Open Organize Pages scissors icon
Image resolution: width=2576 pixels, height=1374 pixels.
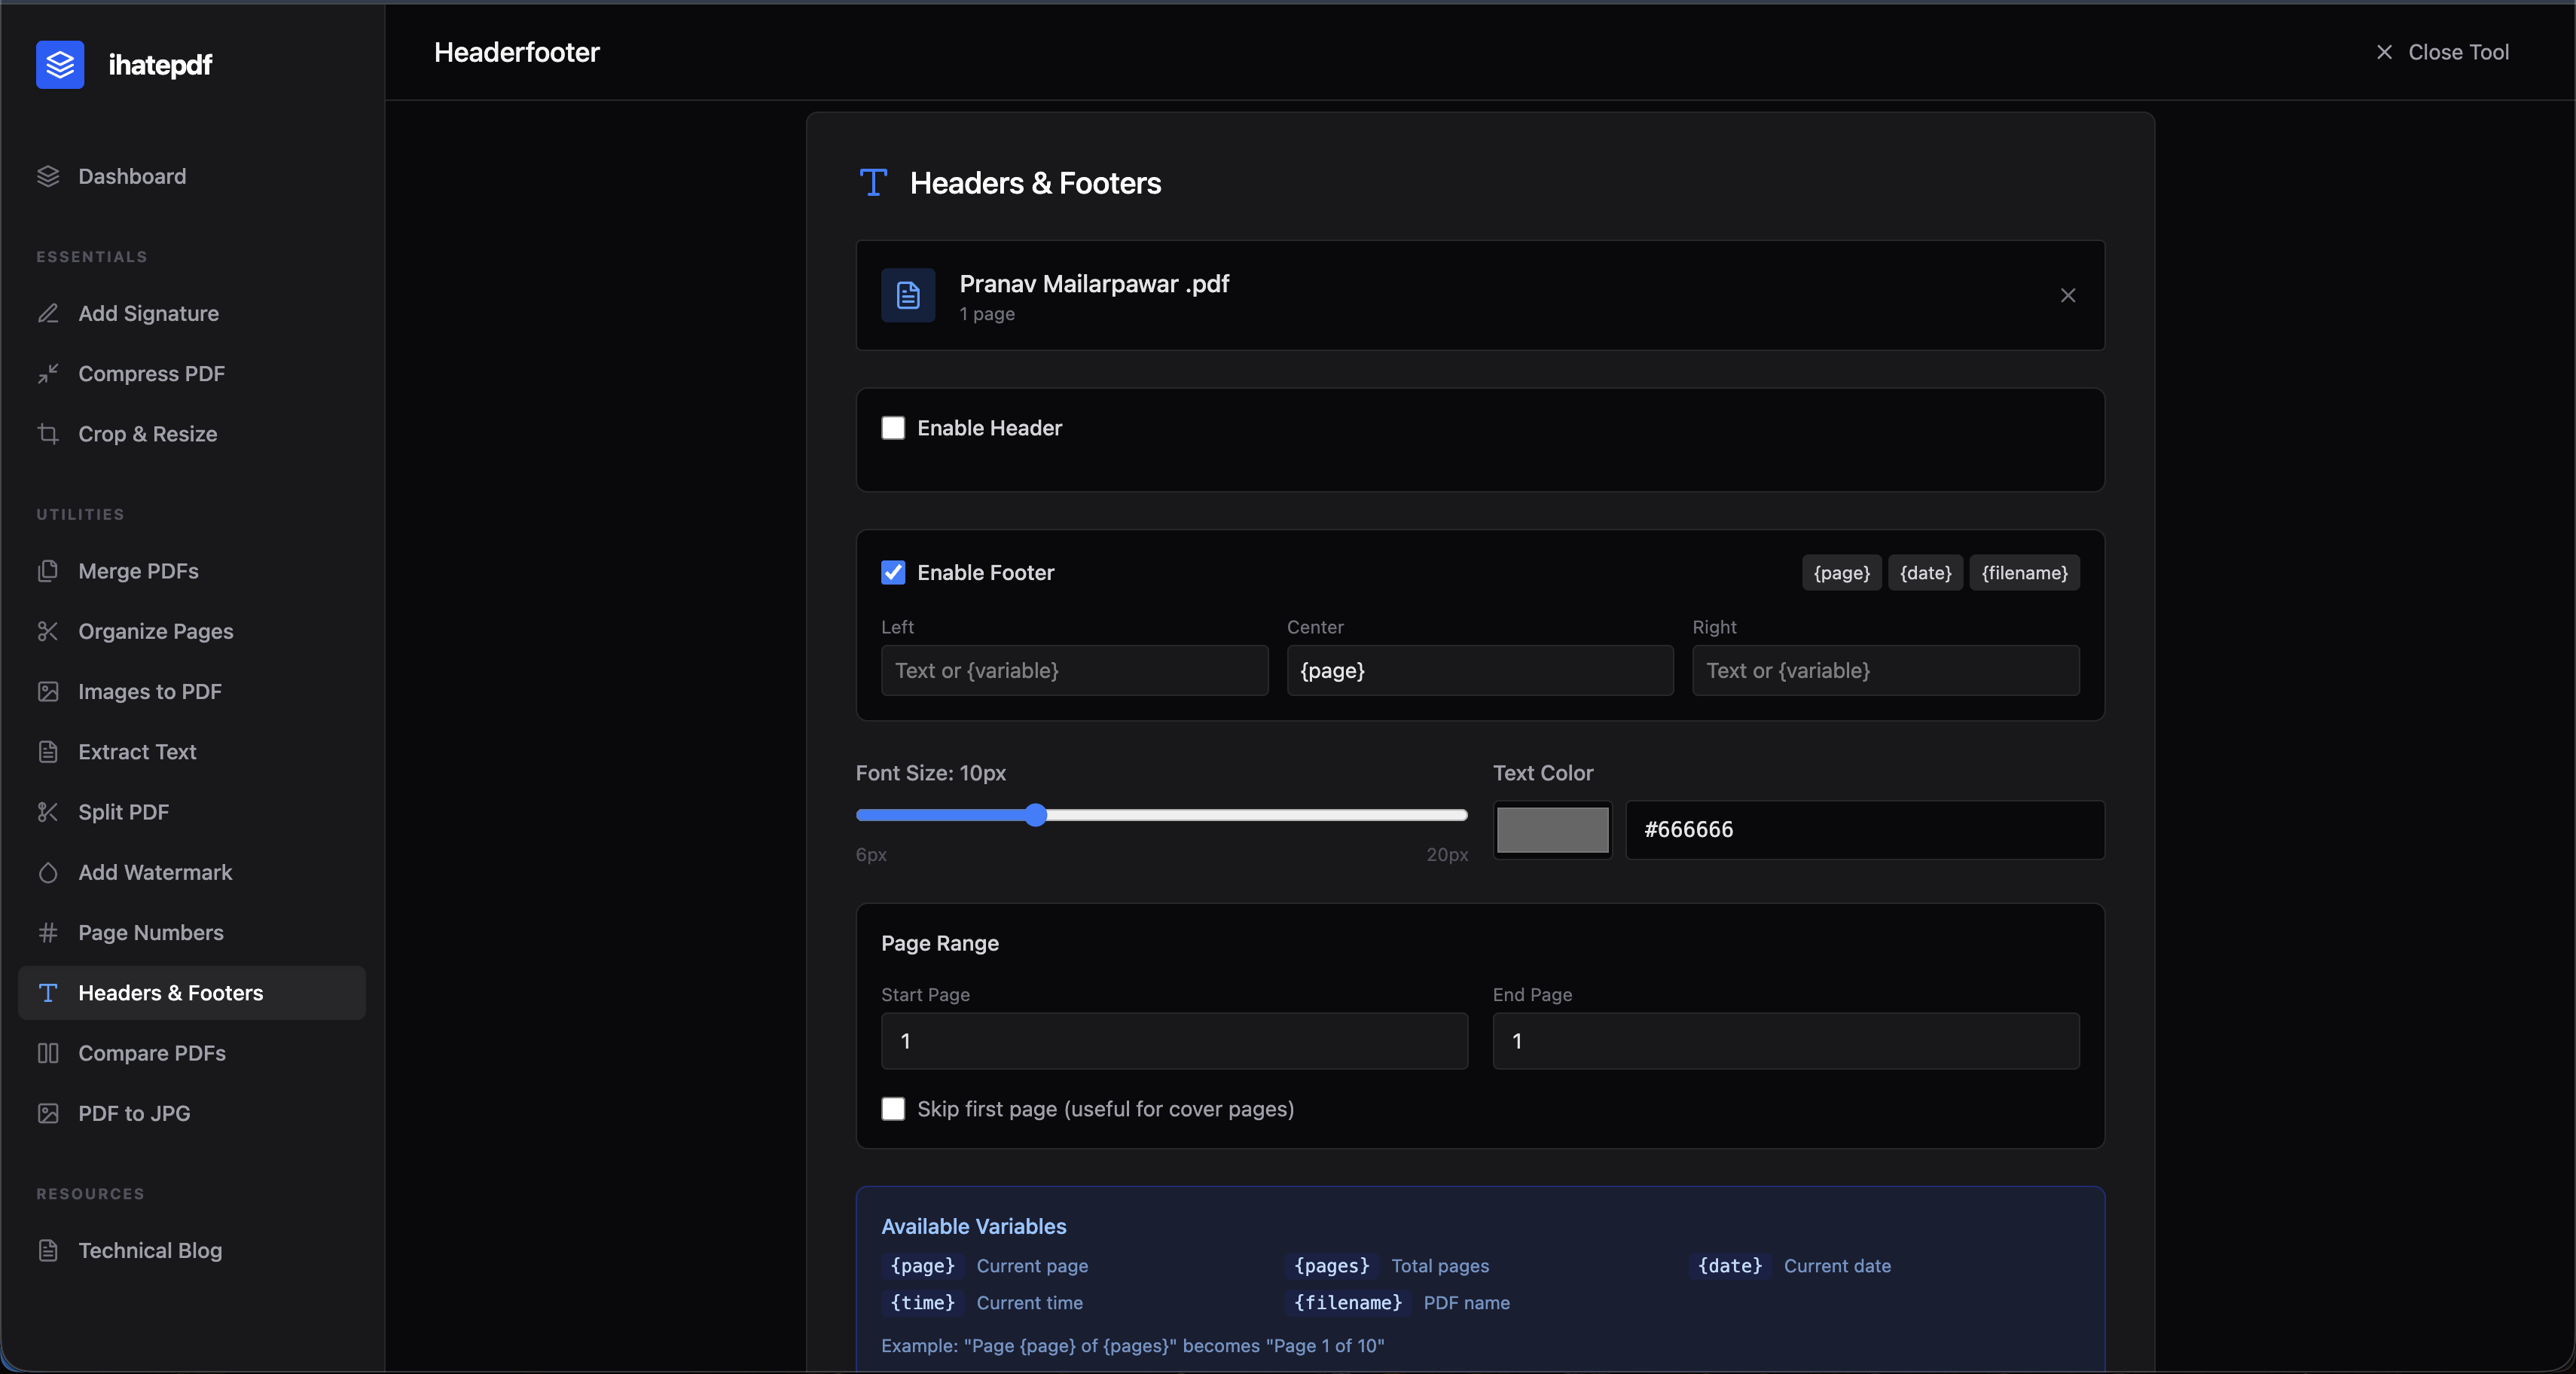point(48,631)
